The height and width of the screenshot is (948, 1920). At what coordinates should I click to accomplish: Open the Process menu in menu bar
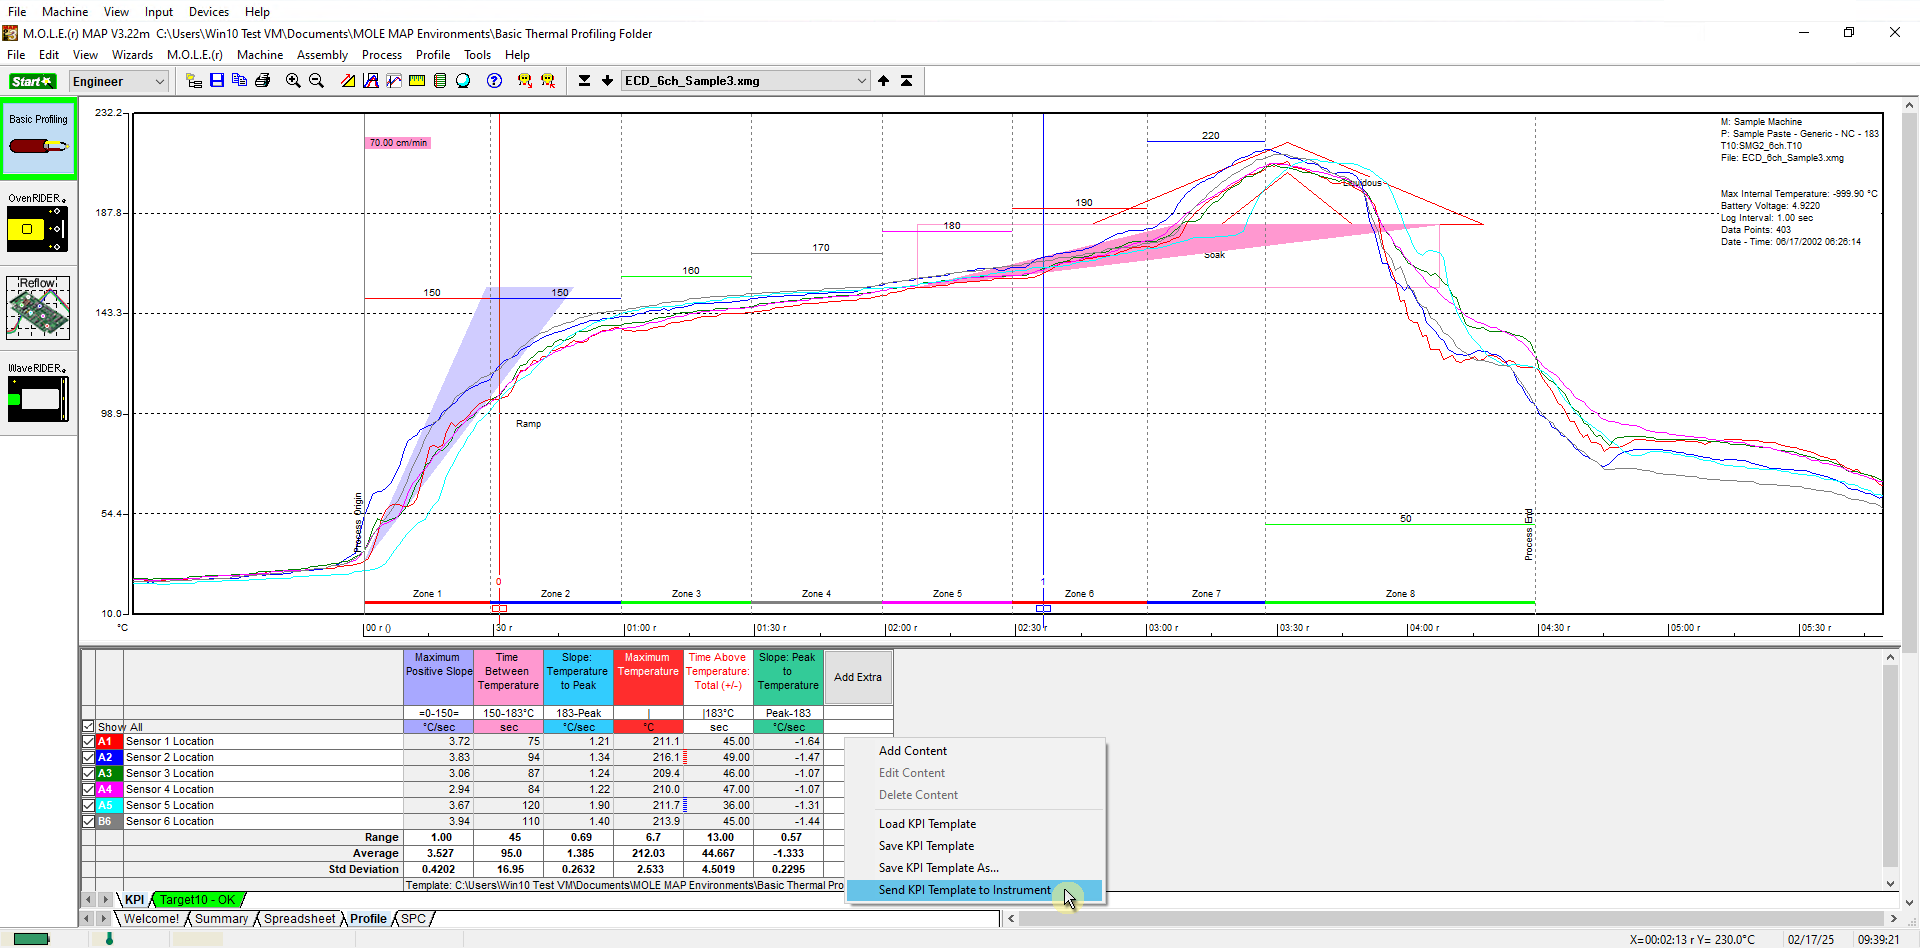382,55
